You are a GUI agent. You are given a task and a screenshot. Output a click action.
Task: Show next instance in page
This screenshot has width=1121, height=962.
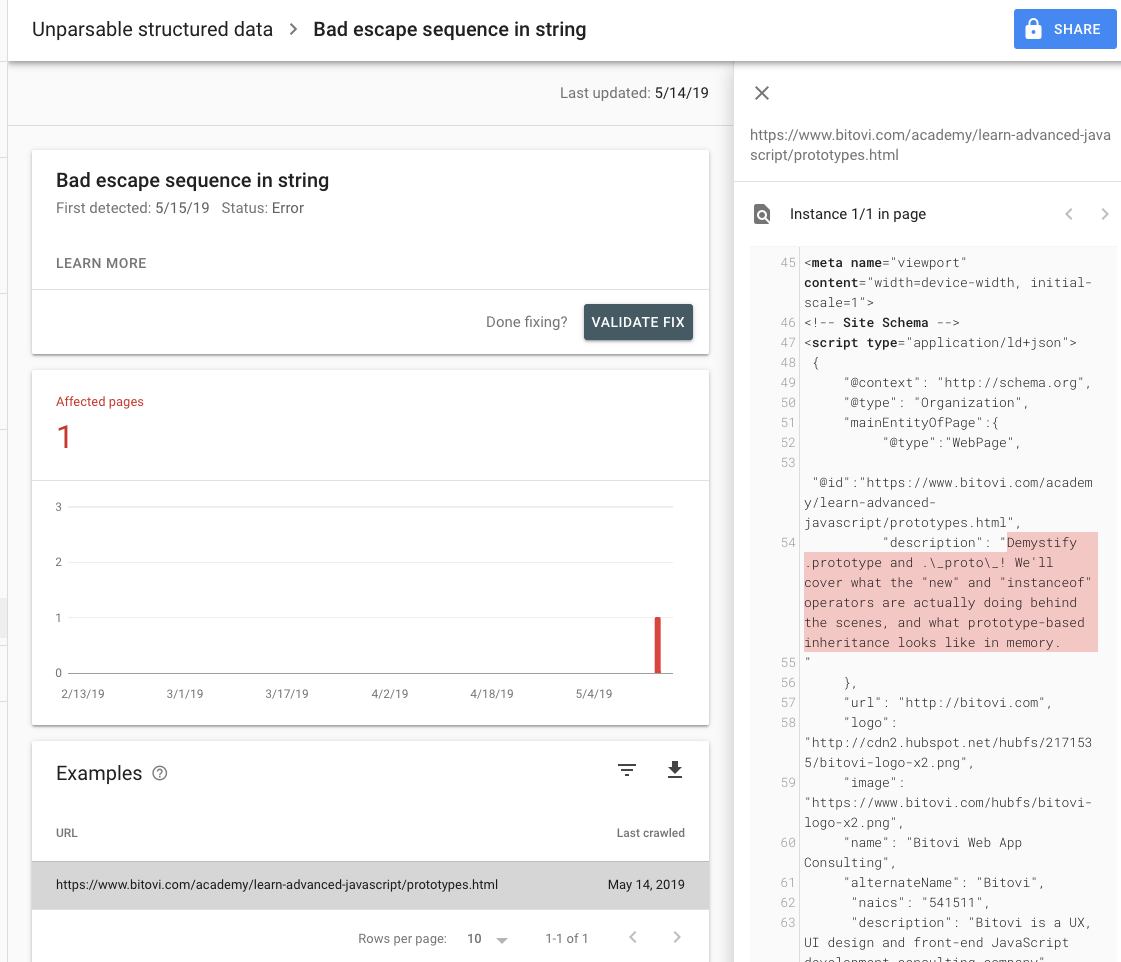coord(1105,214)
